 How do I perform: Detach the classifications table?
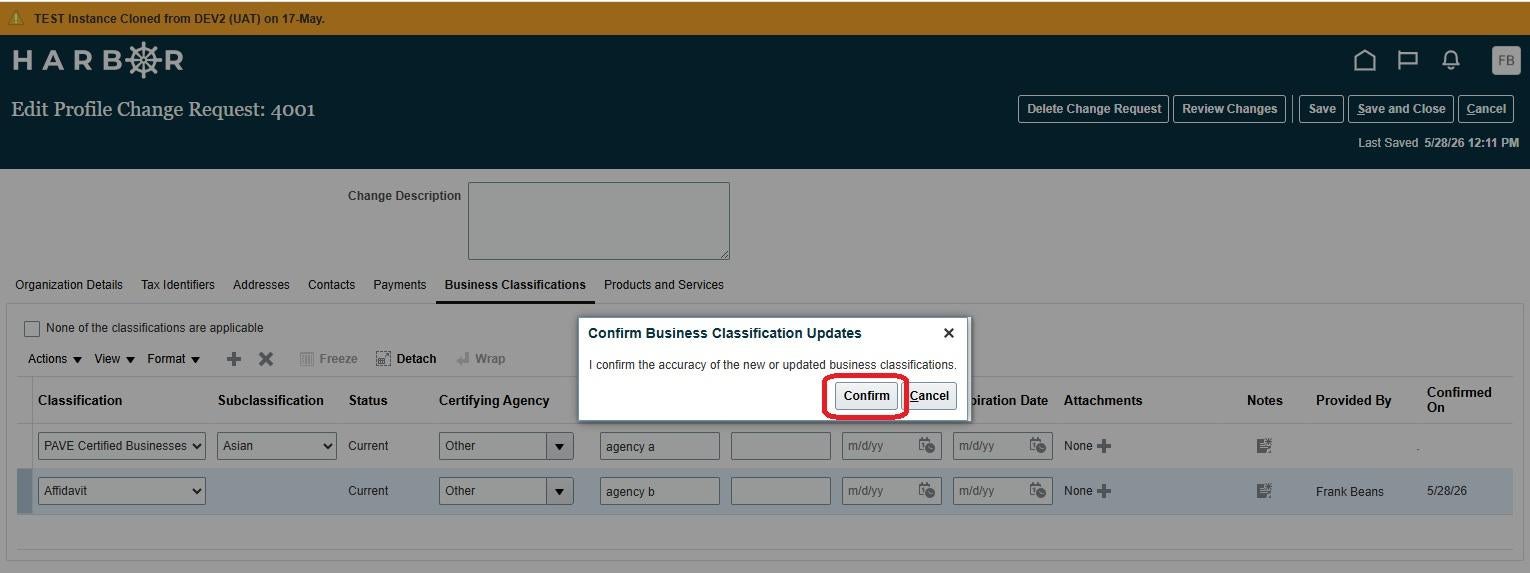[406, 359]
